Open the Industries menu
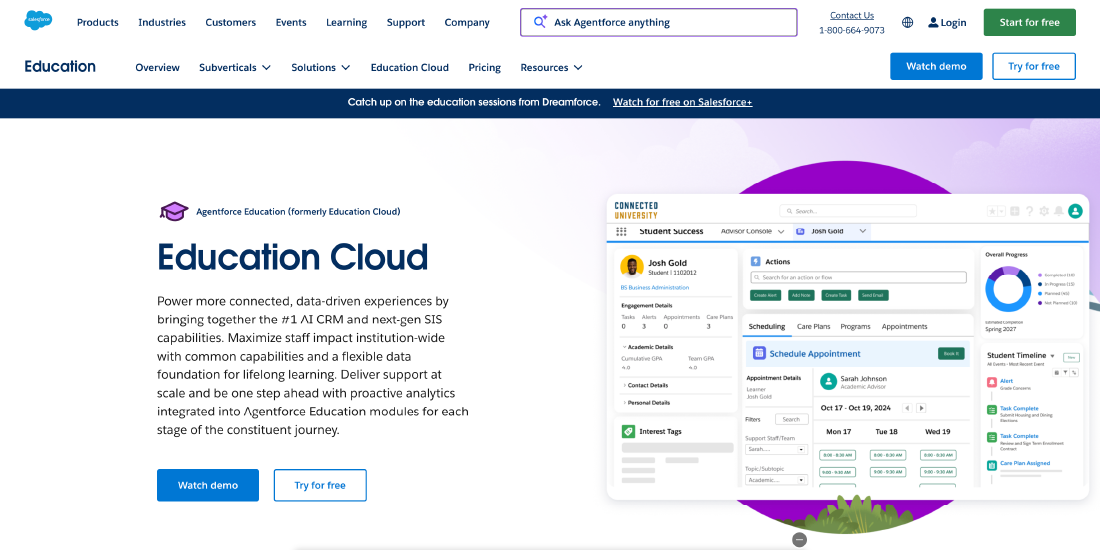 pyautogui.click(x=162, y=22)
